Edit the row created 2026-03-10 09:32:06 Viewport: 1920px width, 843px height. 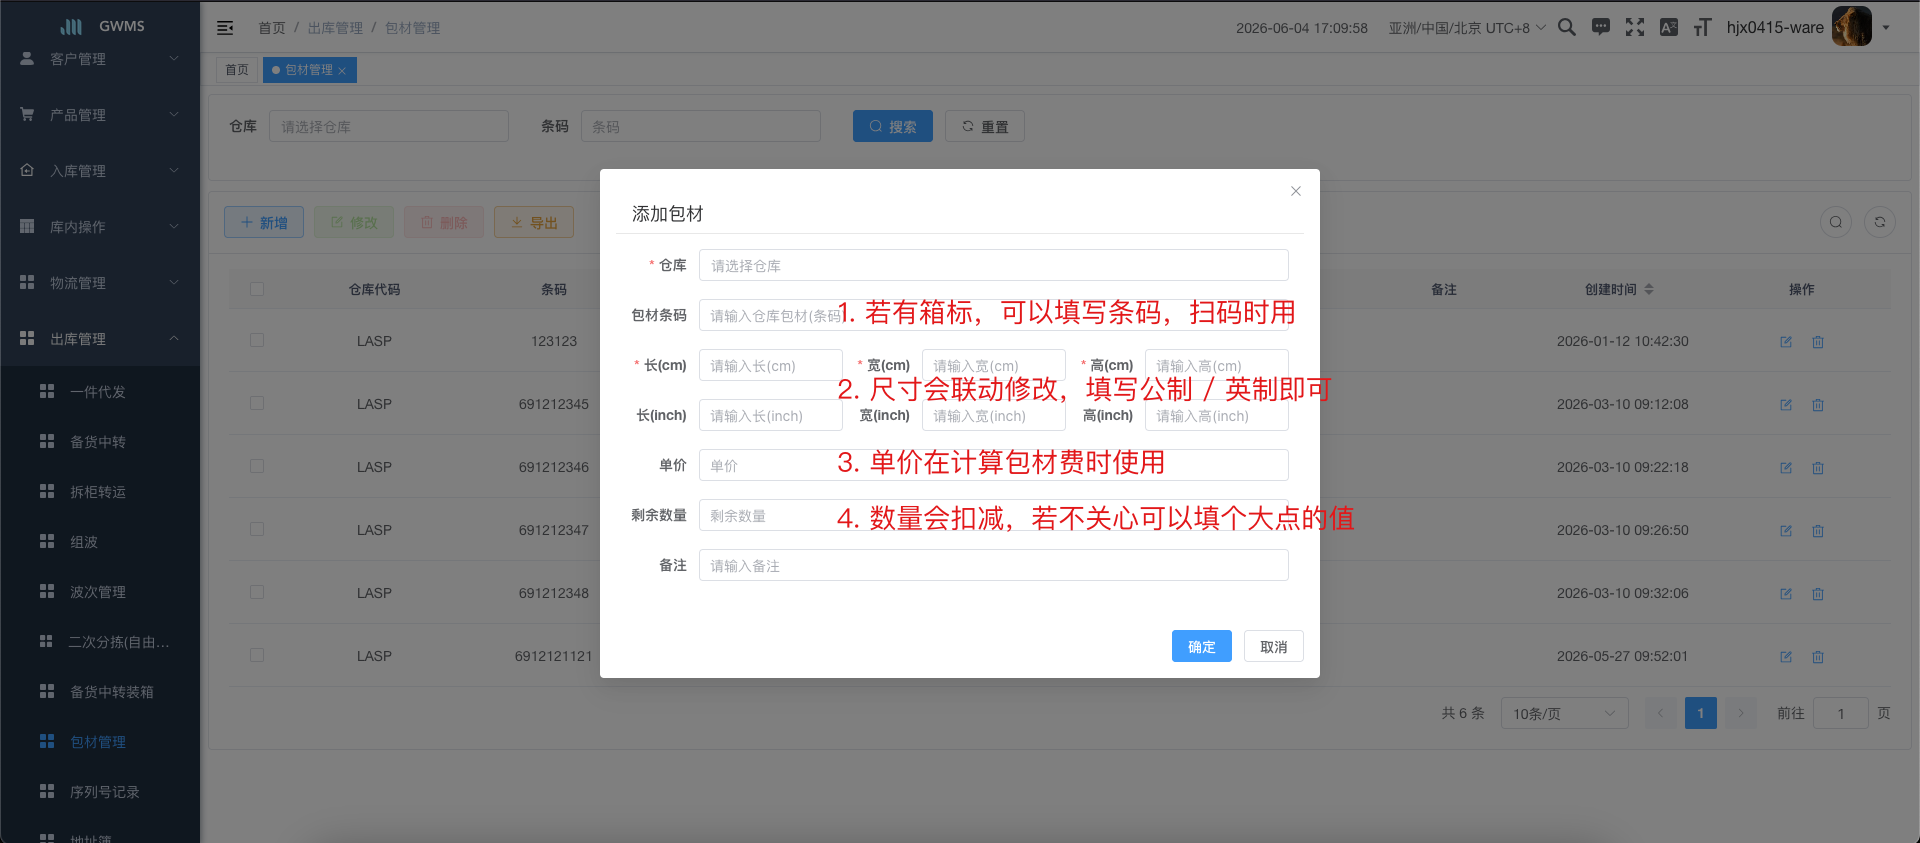pyautogui.click(x=1786, y=594)
